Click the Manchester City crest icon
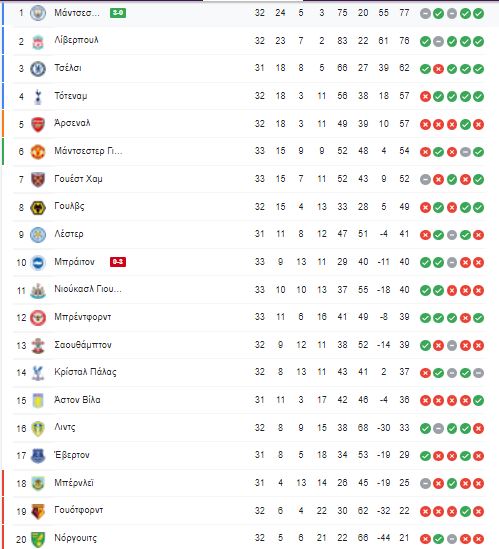 pyautogui.click(x=37, y=13)
